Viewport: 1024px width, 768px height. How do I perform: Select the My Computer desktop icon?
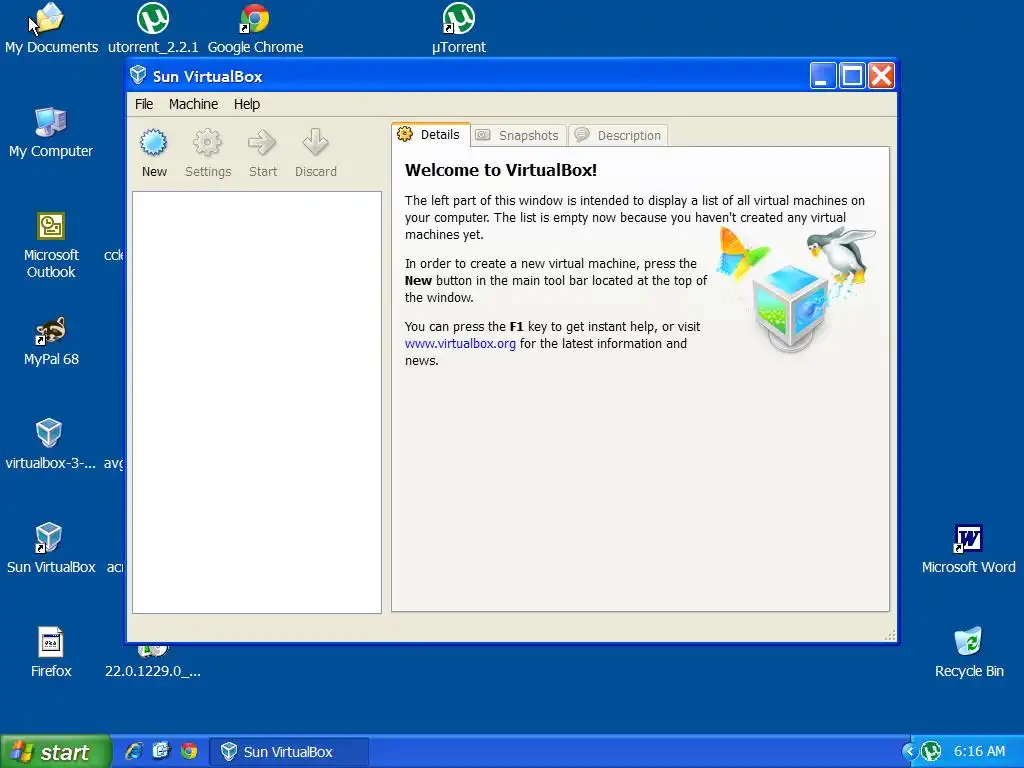[51, 133]
